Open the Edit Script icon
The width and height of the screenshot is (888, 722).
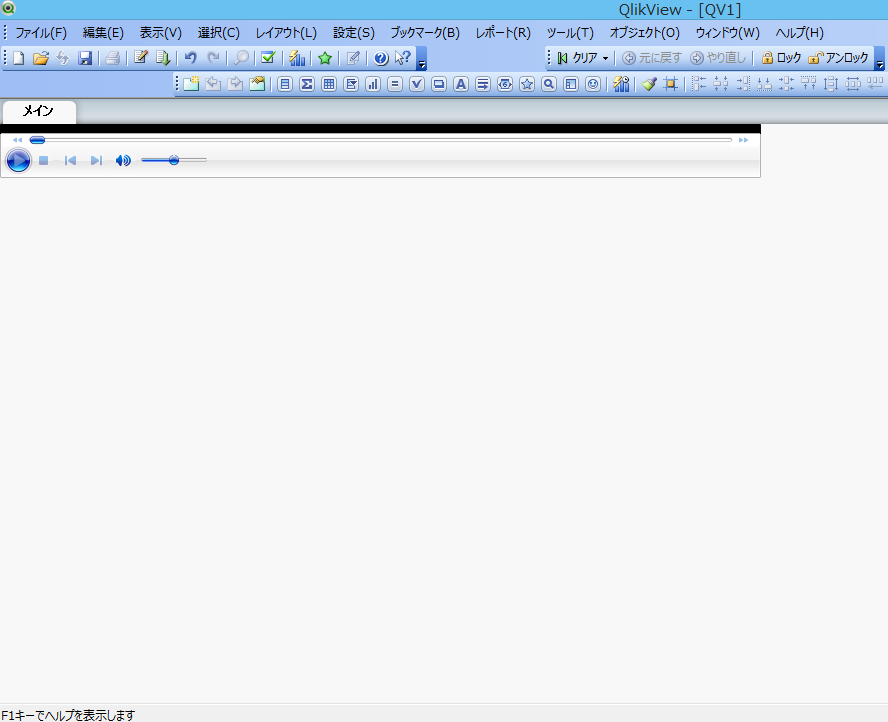coord(141,58)
